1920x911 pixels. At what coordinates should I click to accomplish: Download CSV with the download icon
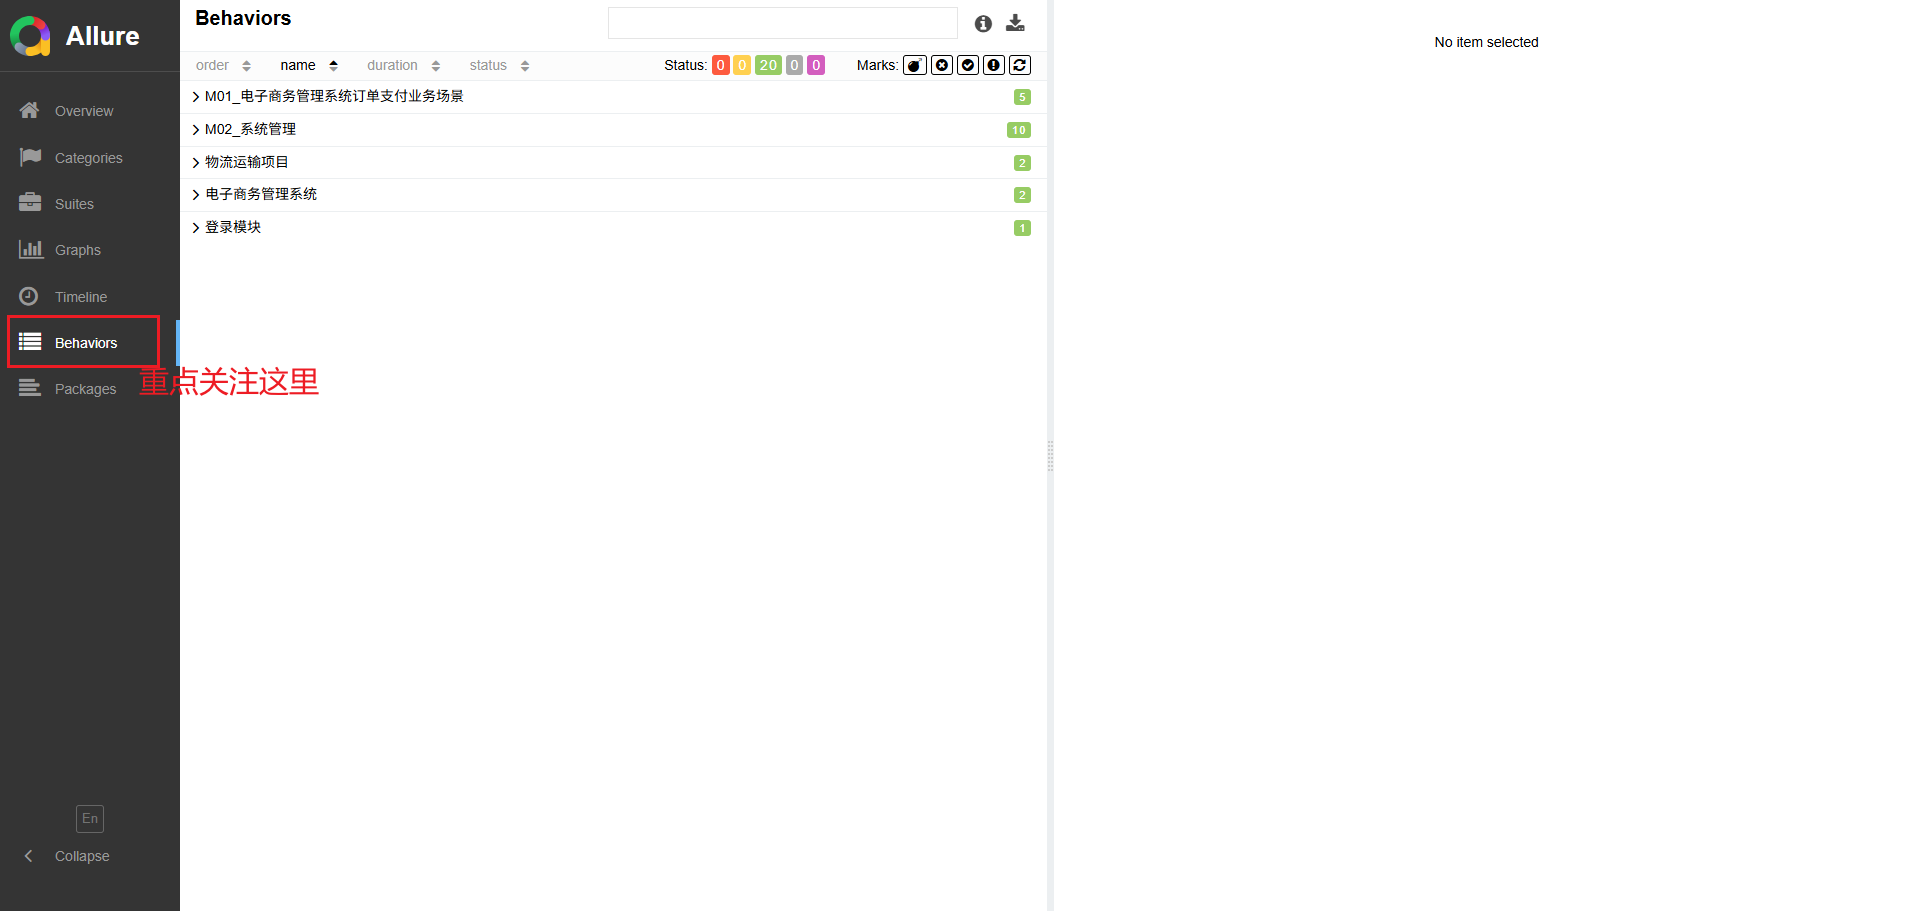click(x=1016, y=23)
